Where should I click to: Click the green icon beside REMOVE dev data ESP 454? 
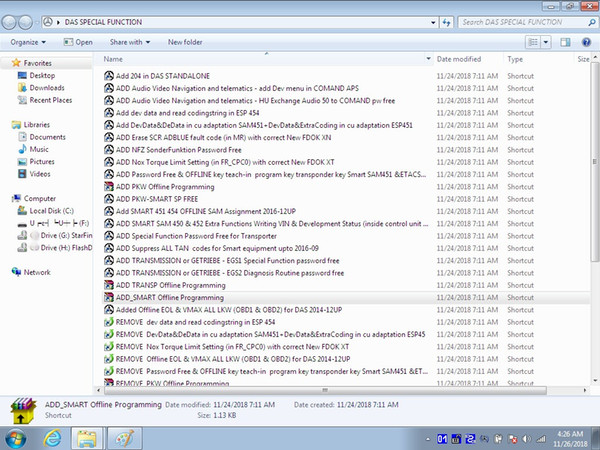click(109, 322)
